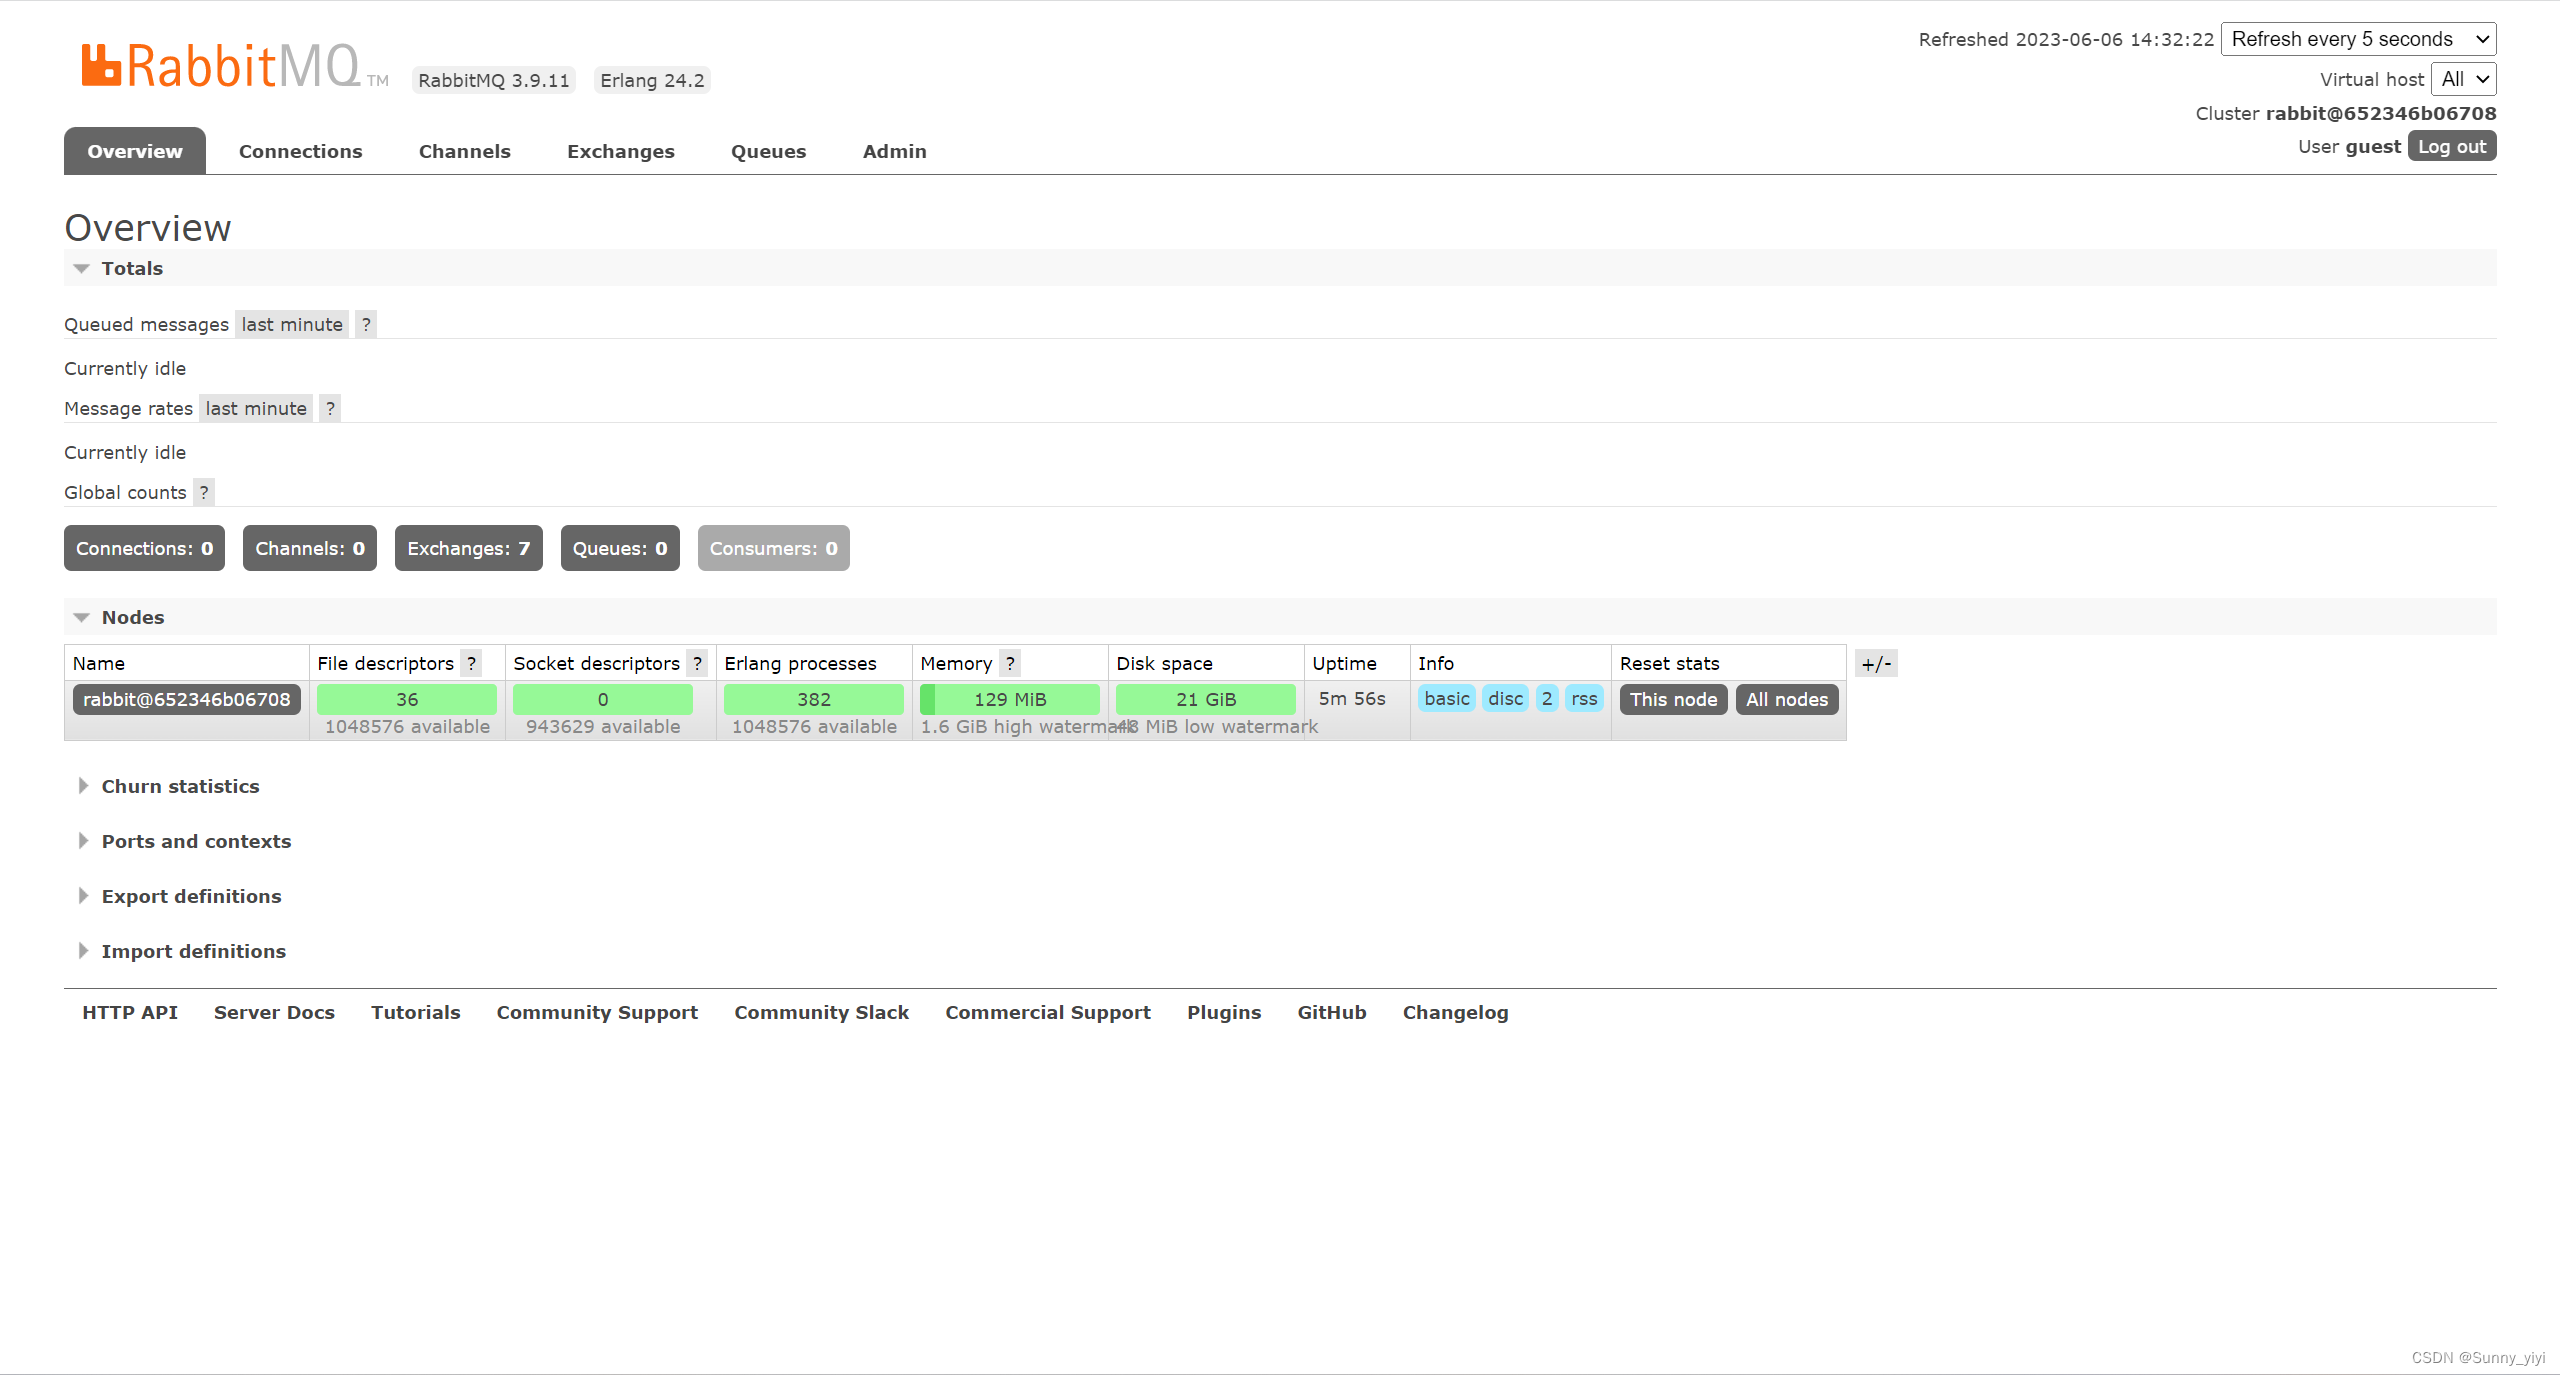Click the basic info tag
Screen dimensions: 2560x1375
[1446, 698]
